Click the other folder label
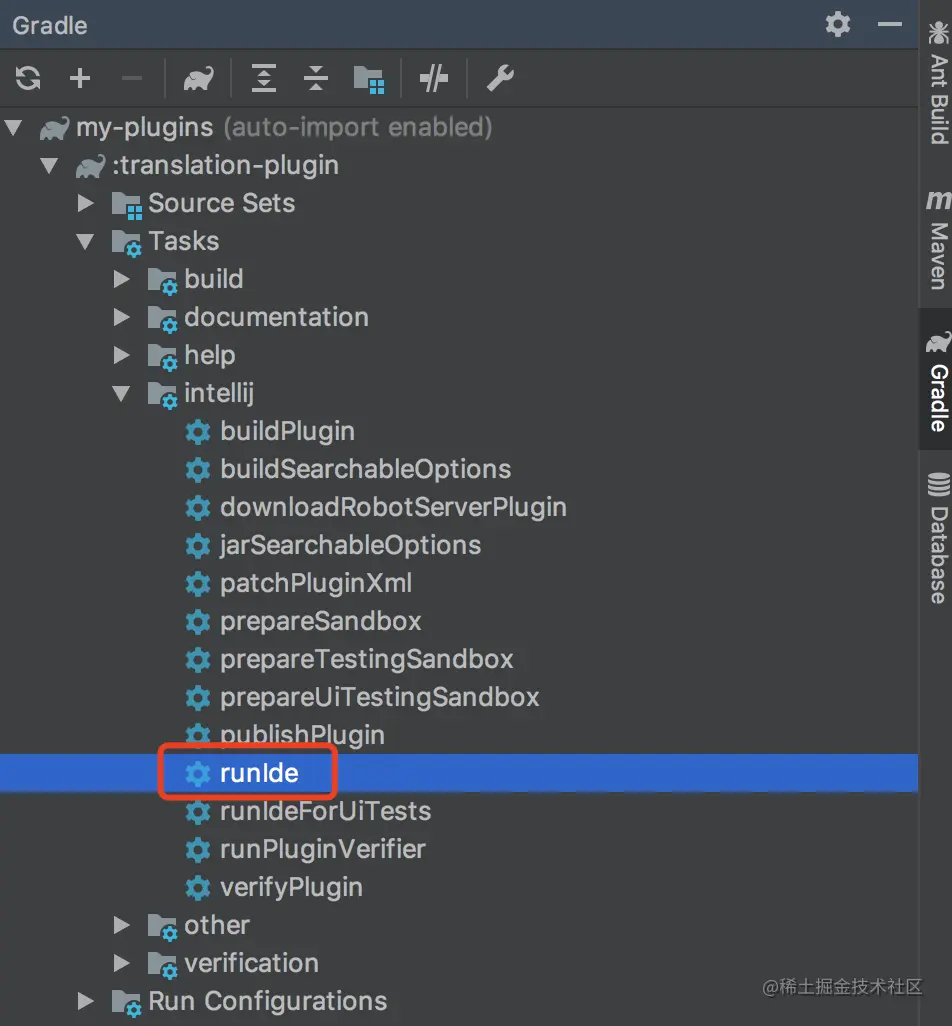 [x=217, y=925]
